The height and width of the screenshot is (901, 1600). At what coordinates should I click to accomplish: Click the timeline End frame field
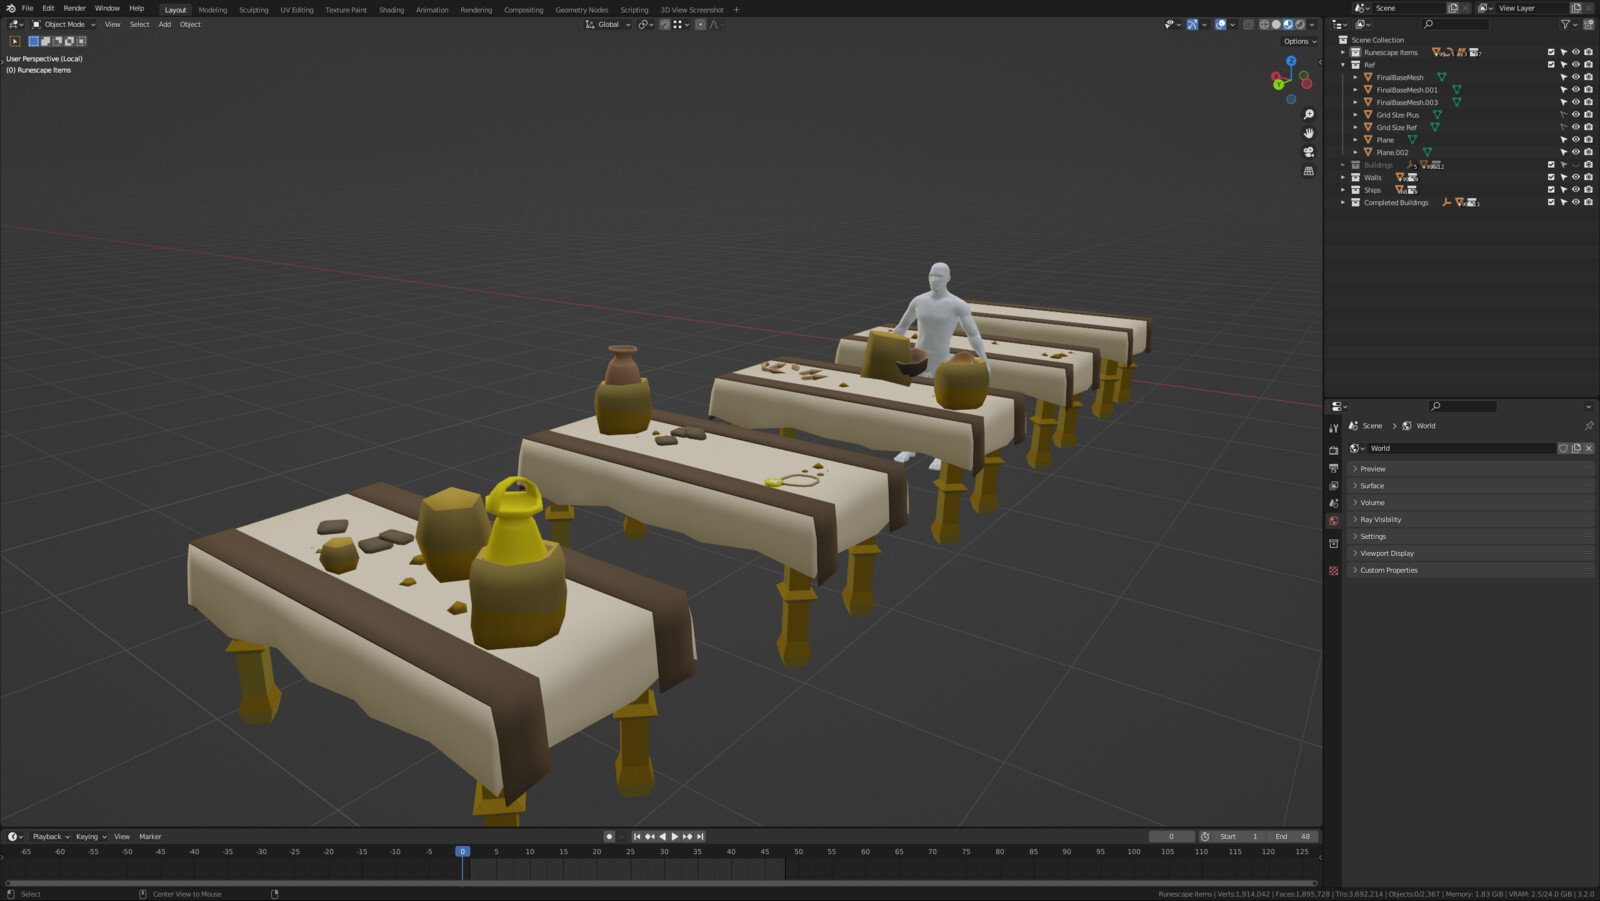[x=1293, y=837]
